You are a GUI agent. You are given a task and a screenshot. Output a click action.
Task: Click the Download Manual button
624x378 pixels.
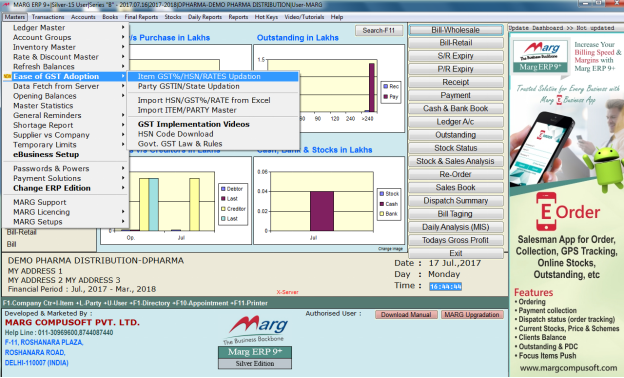tap(406, 315)
